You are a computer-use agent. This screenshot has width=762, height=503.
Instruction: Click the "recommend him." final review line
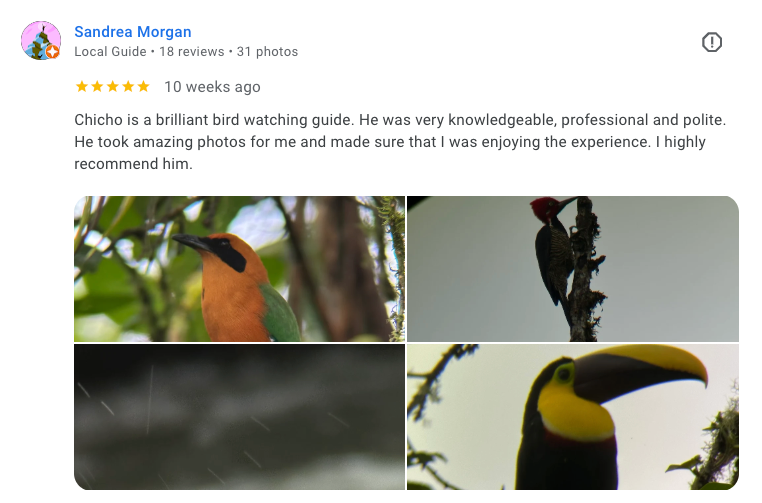pos(134,164)
